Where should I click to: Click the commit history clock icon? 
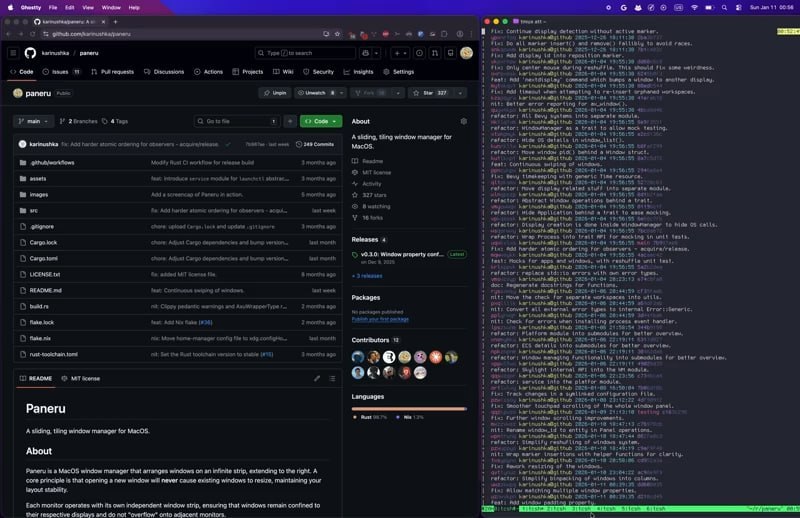pos(299,144)
